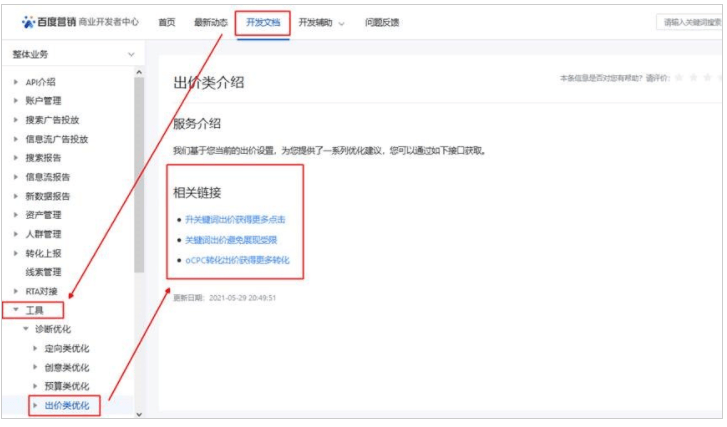Rate the page with third star
This screenshot has width=727, height=427.
point(708,77)
